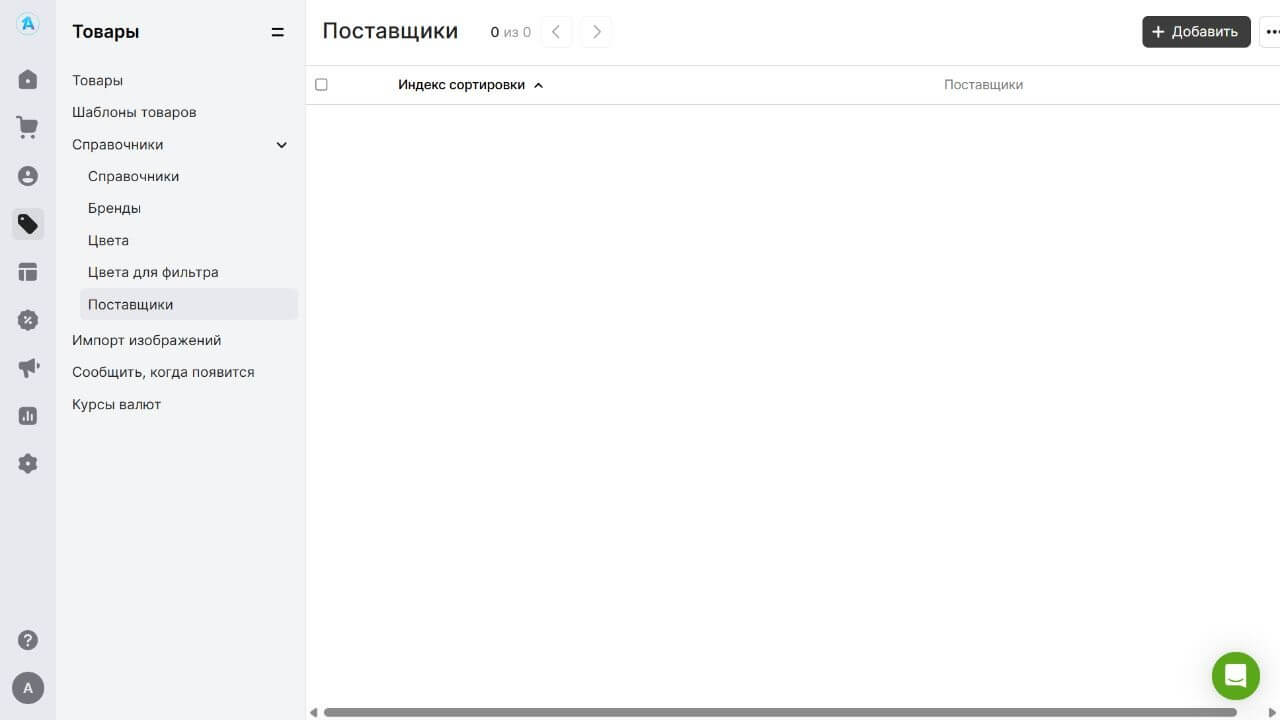Open Цвета для фильтра item
This screenshot has height=720, width=1280.
tap(153, 272)
